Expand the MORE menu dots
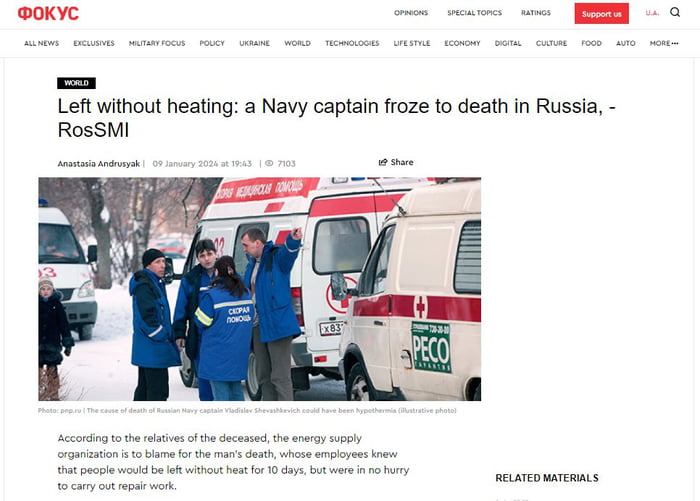Viewport: 700px width, 501px height. (675, 43)
